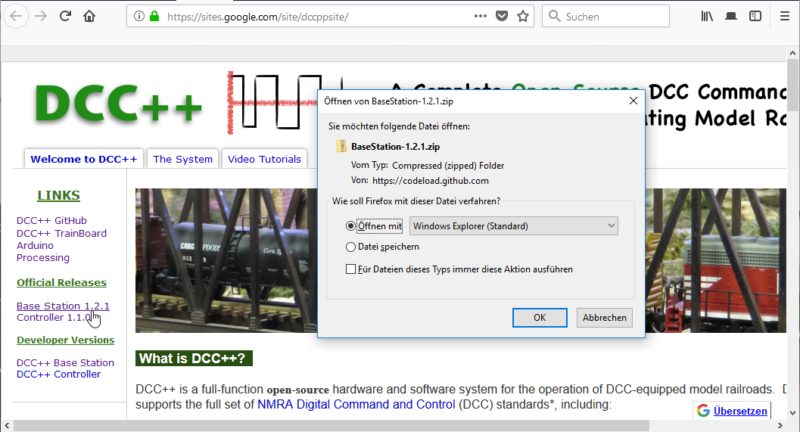The width and height of the screenshot is (800, 432).
Task: Cancel the dialog with Abbrechen
Action: [x=605, y=317]
